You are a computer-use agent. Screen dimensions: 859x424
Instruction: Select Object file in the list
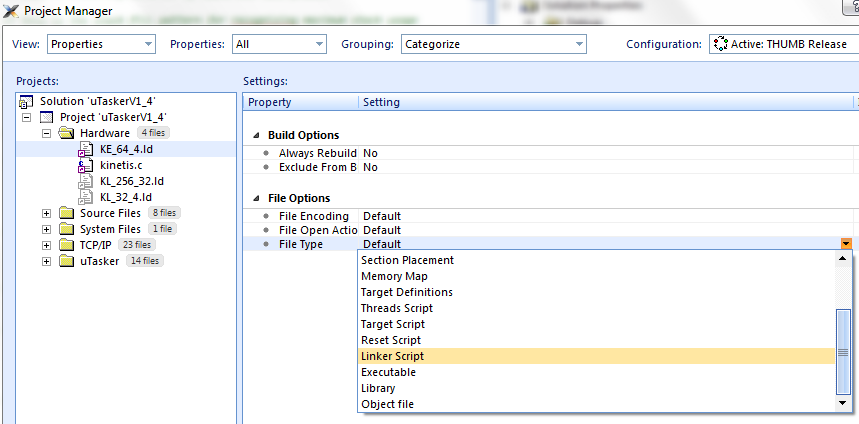pos(387,404)
